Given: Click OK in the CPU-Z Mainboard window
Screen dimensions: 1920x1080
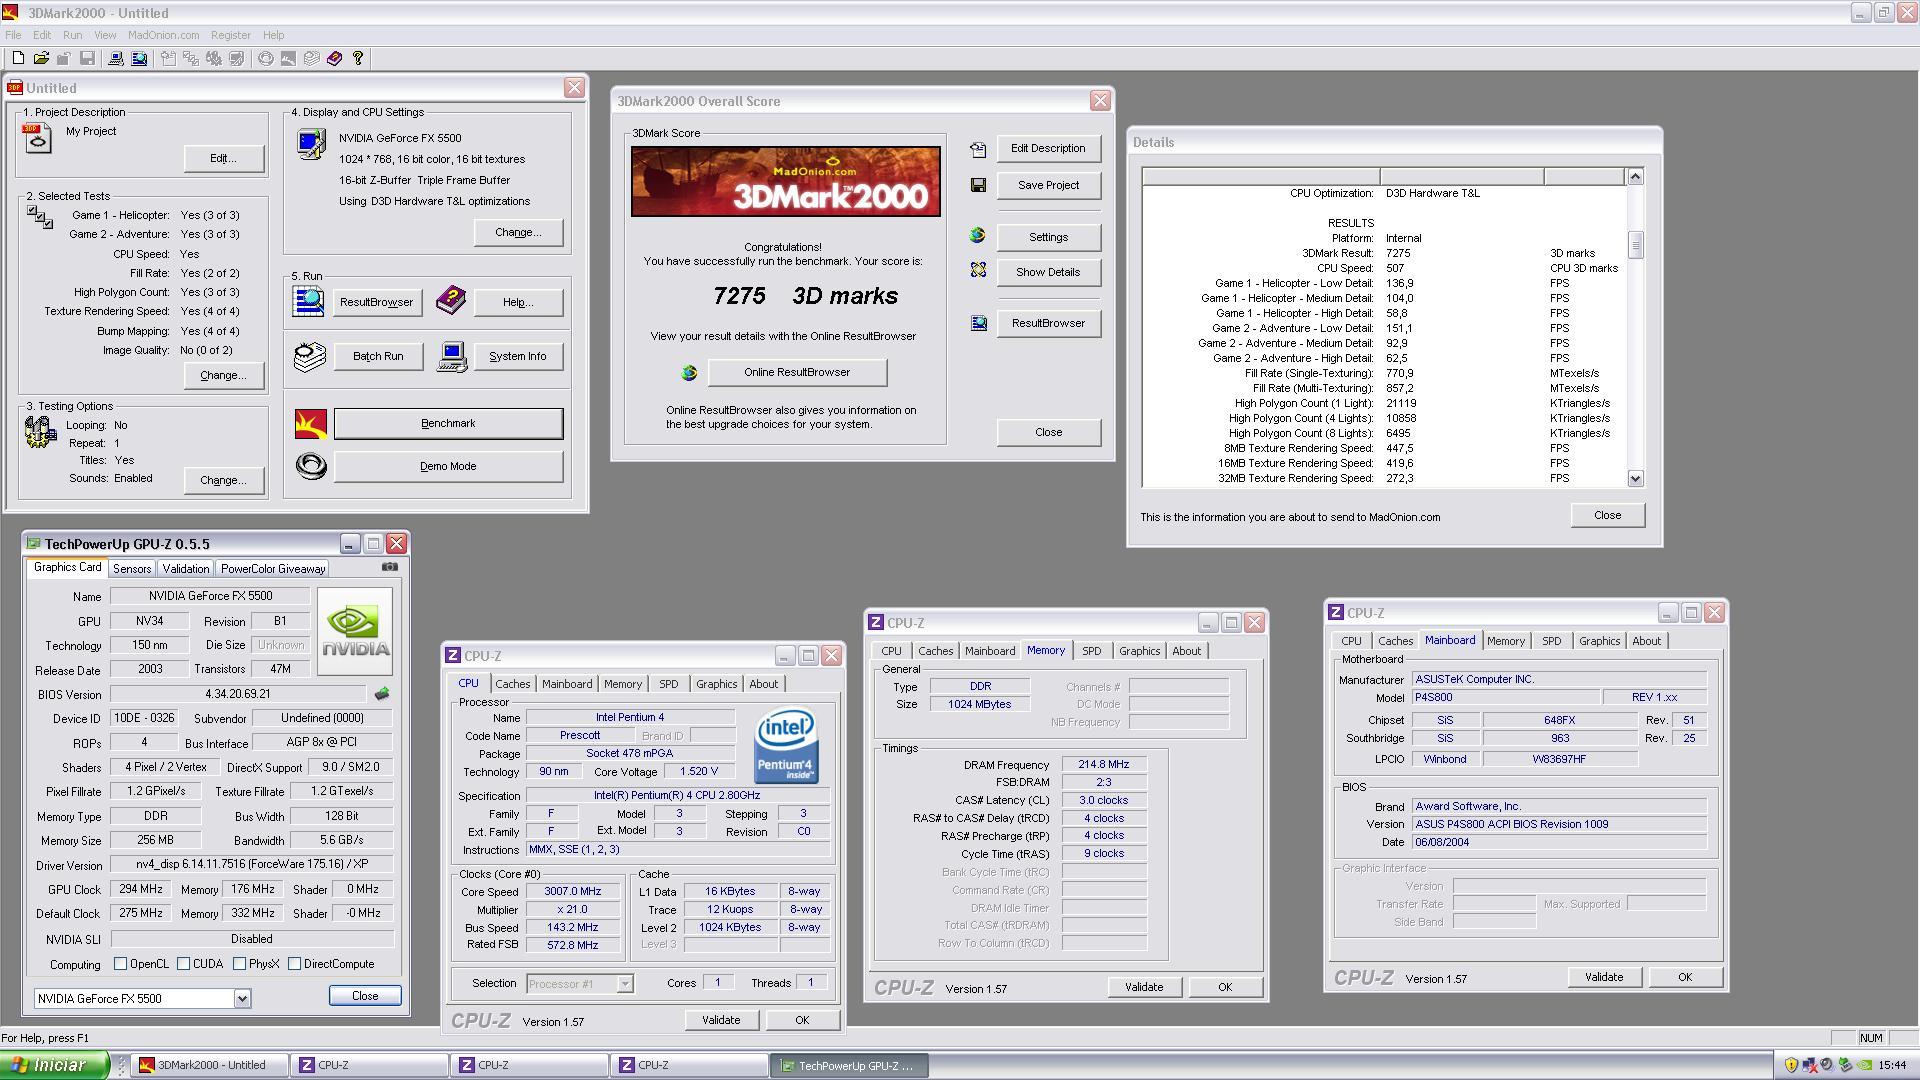Looking at the screenshot, I should point(1685,977).
